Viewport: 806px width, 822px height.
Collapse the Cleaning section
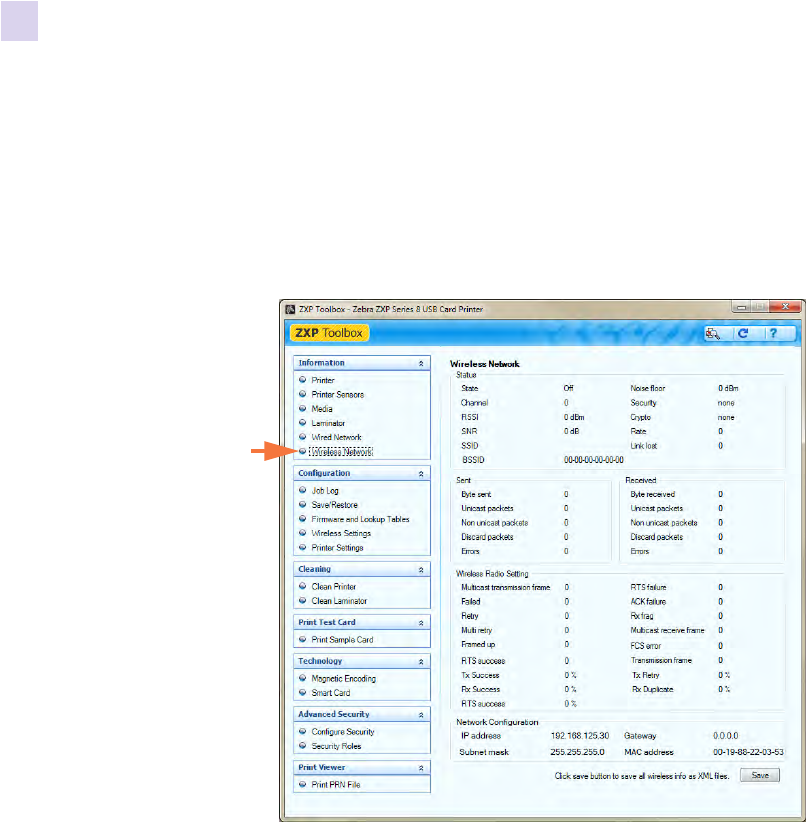(421, 569)
